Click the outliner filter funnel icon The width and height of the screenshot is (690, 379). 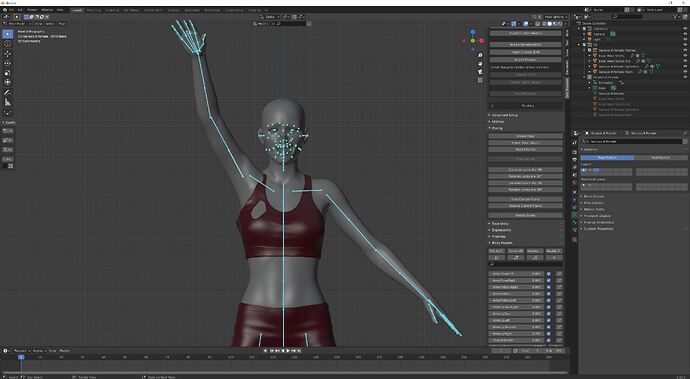(676, 17)
